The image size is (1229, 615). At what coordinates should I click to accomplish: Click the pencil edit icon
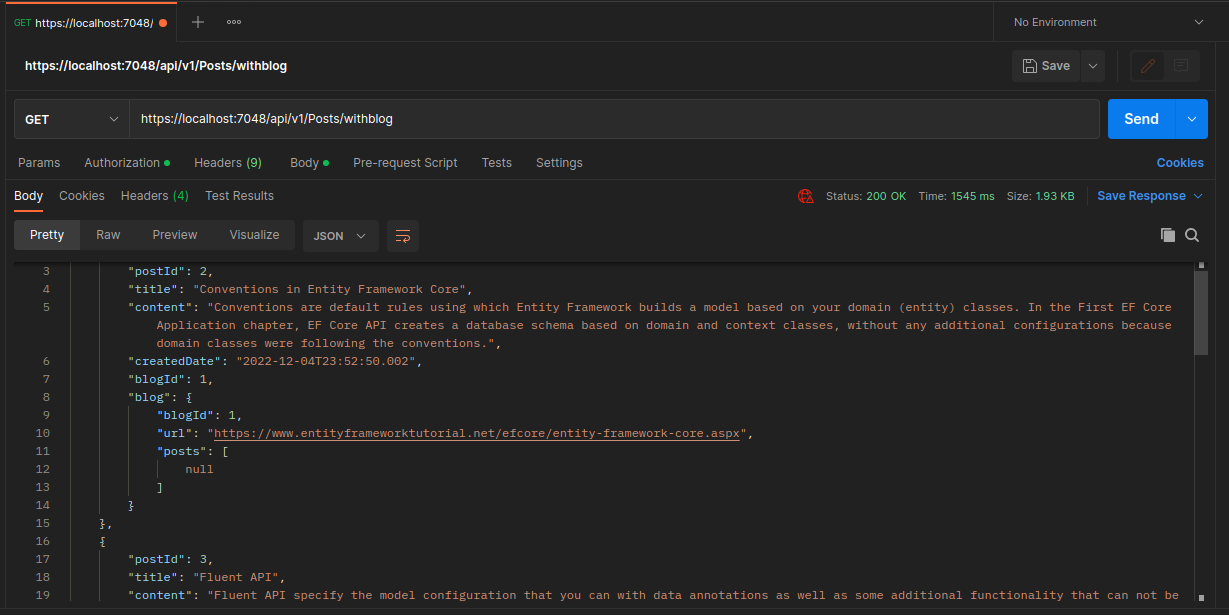coord(1148,66)
